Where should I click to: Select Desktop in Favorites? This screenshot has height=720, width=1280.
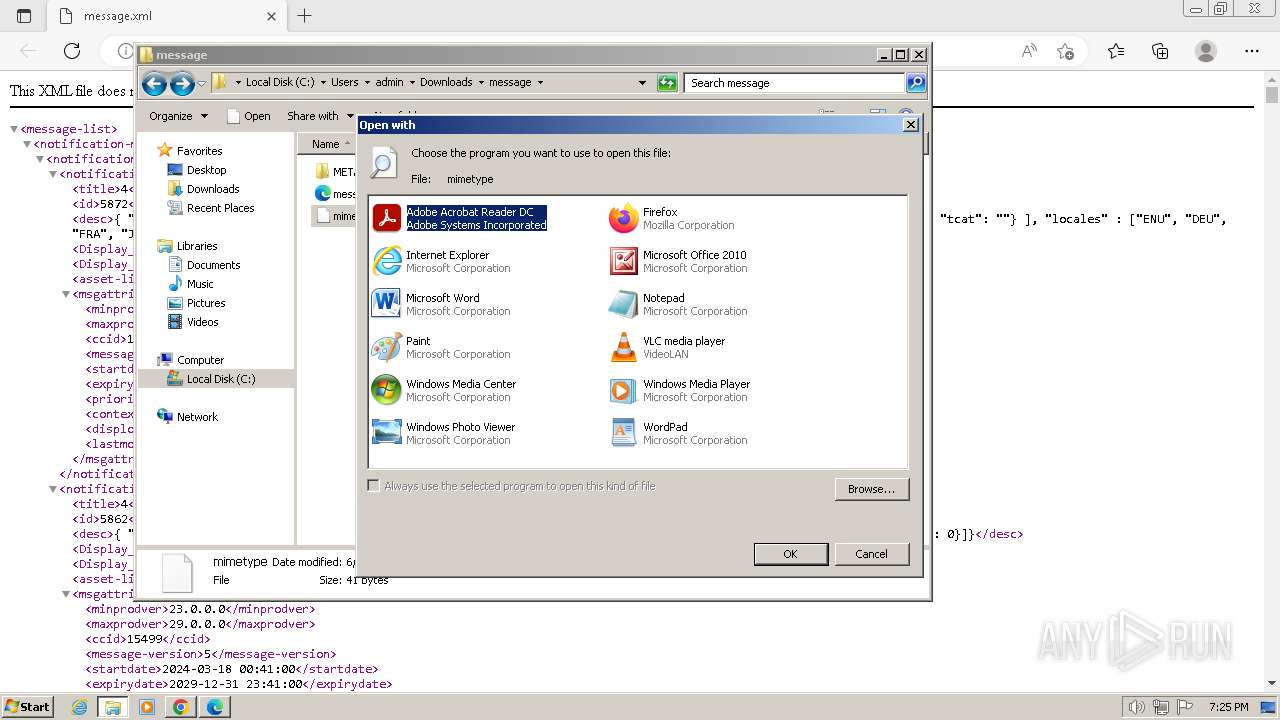206,170
